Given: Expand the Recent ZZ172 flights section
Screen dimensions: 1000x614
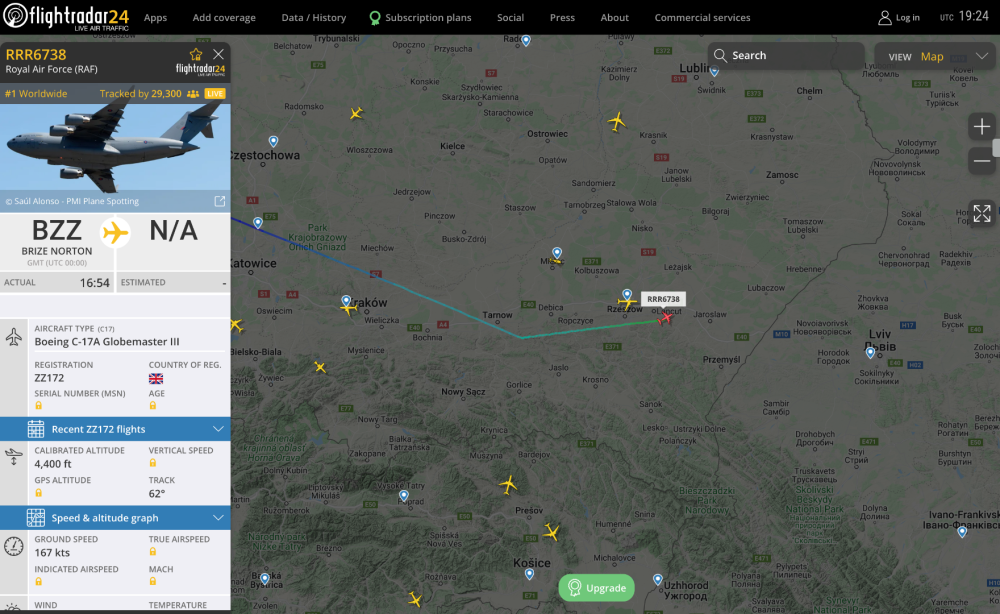Looking at the screenshot, I should tap(115, 429).
